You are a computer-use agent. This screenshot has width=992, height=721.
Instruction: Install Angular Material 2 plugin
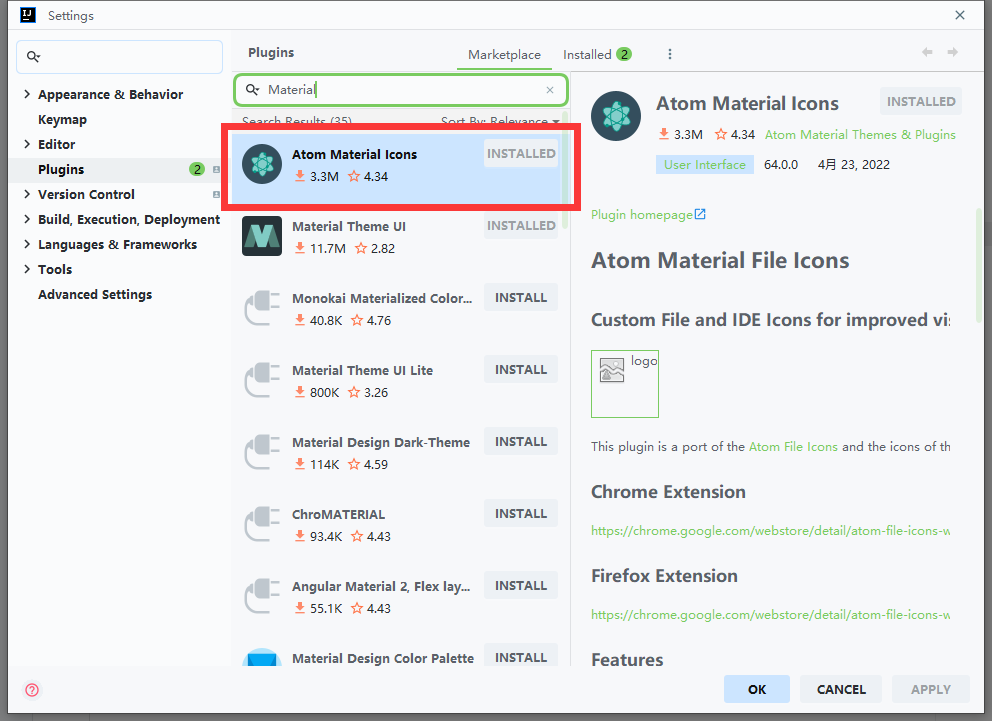coord(521,586)
